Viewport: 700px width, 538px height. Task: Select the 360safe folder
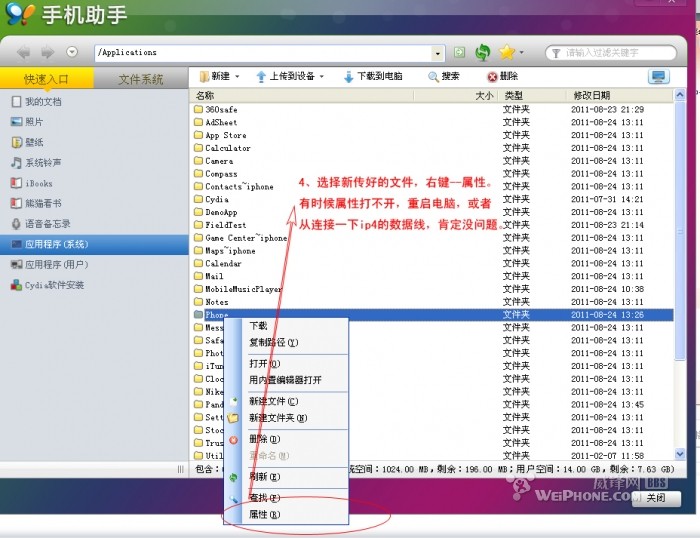click(x=216, y=109)
